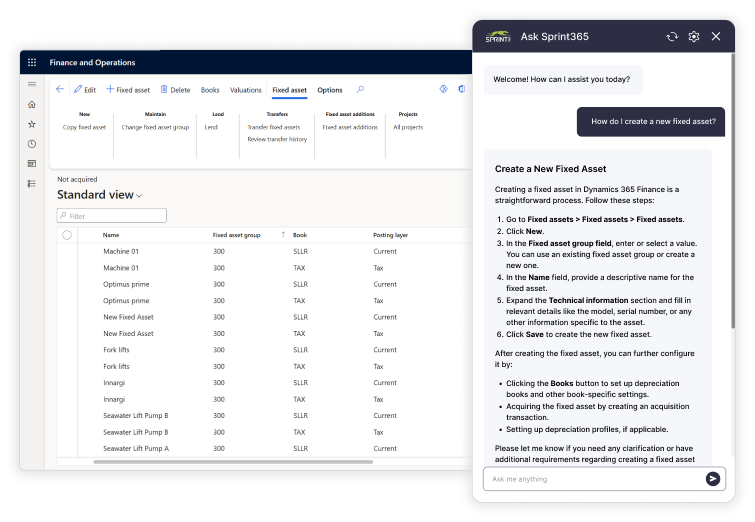Click the back arrow in action pane
This screenshot has width=755, height=522.
(60, 89)
